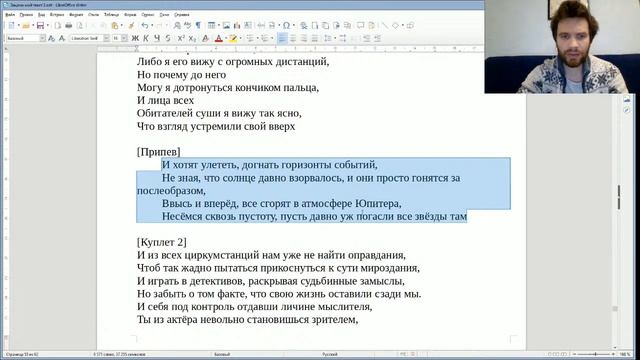Expand the Save dropdown arrow
This screenshot has width=640, height=360.
tap(47, 25)
